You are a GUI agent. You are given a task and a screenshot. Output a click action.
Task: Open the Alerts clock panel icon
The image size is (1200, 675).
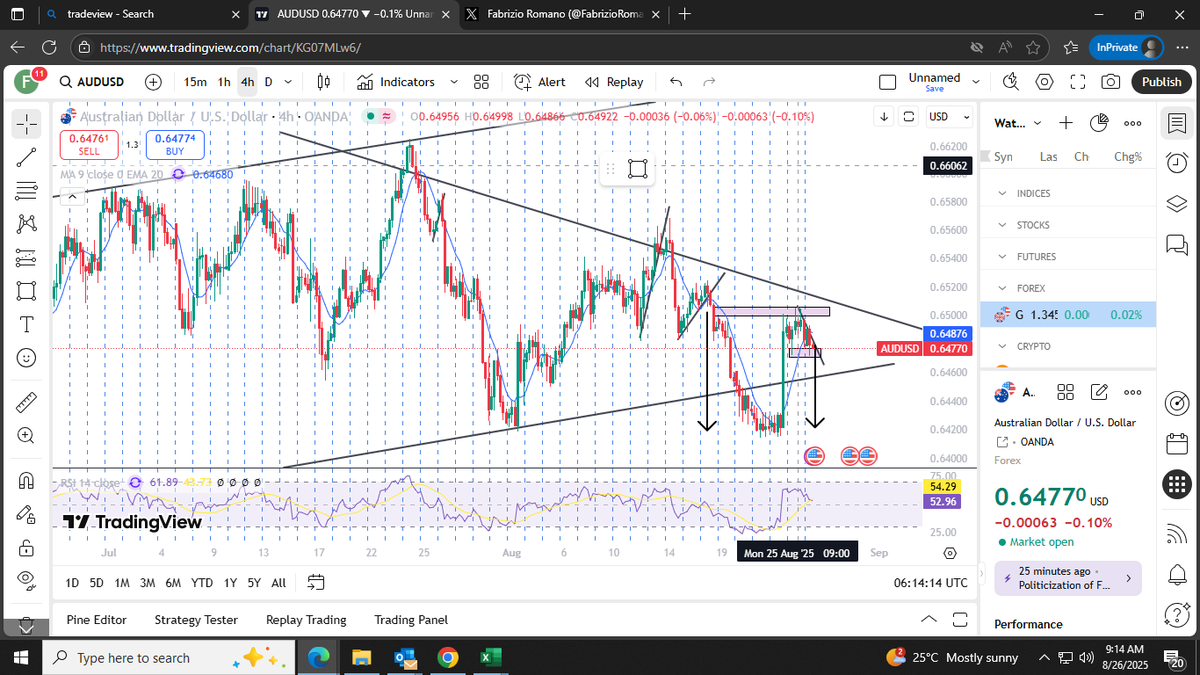pyautogui.click(x=1177, y=163)
